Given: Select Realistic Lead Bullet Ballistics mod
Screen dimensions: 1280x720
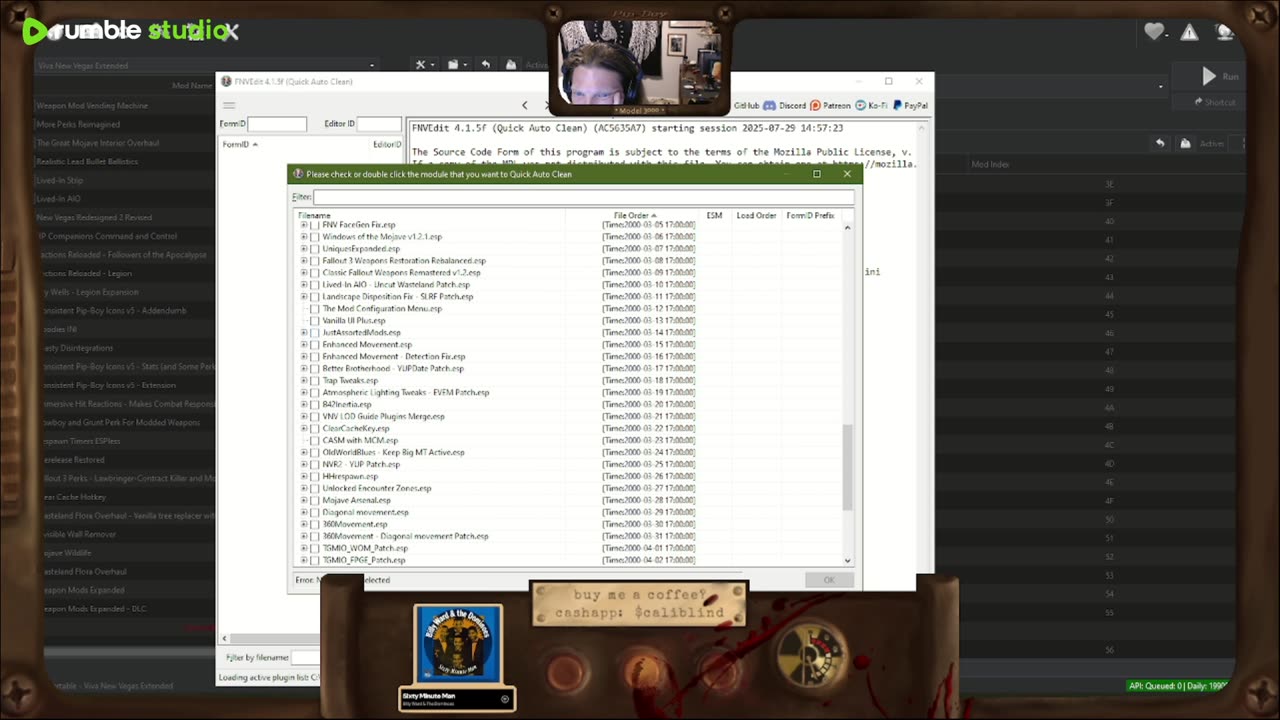Looking at the screenshot, I should (87, 161).
